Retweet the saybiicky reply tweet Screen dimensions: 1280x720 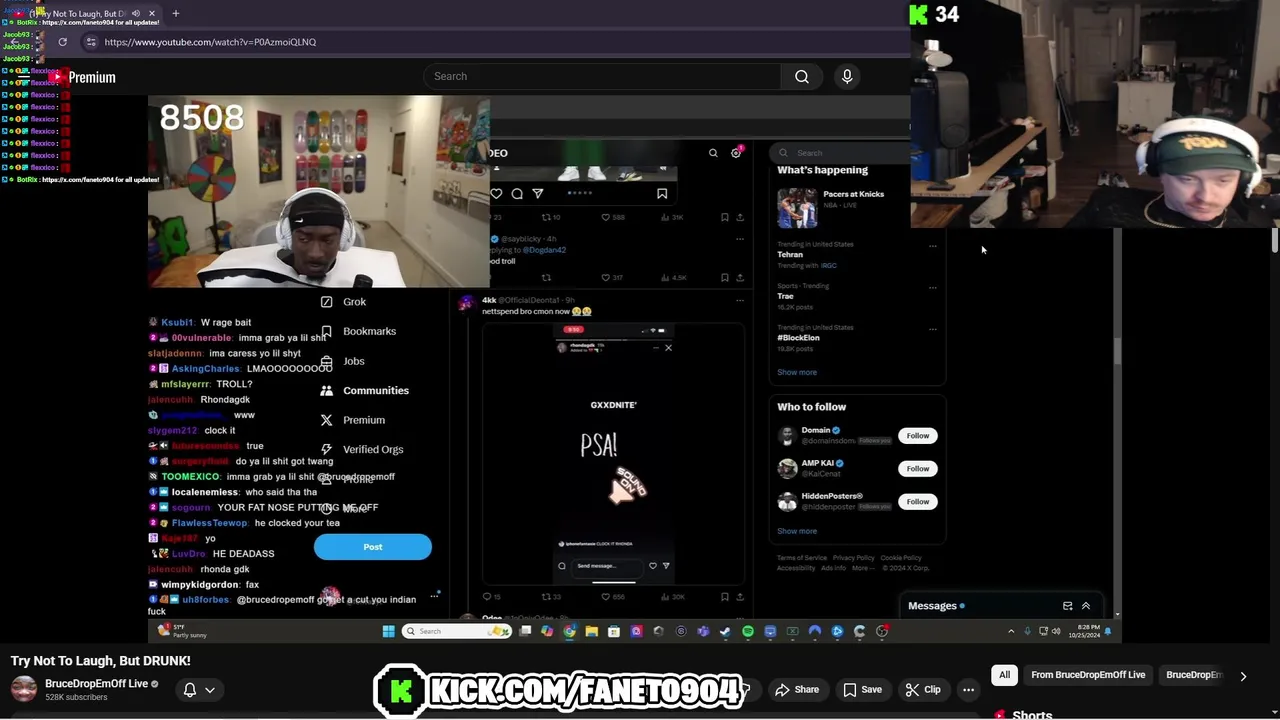click(x=546, y=278)
